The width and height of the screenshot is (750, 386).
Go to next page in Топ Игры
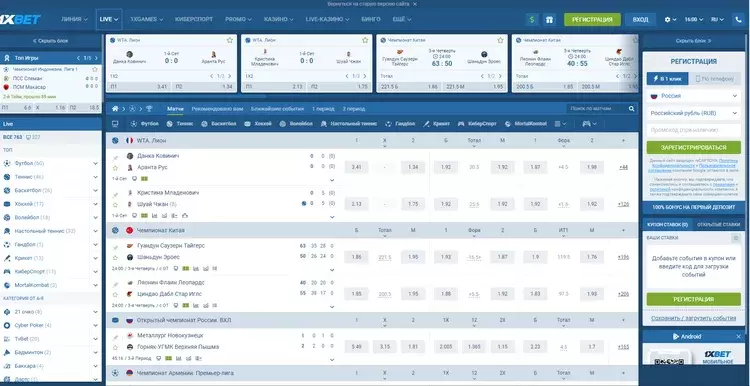tap(96, 58)
